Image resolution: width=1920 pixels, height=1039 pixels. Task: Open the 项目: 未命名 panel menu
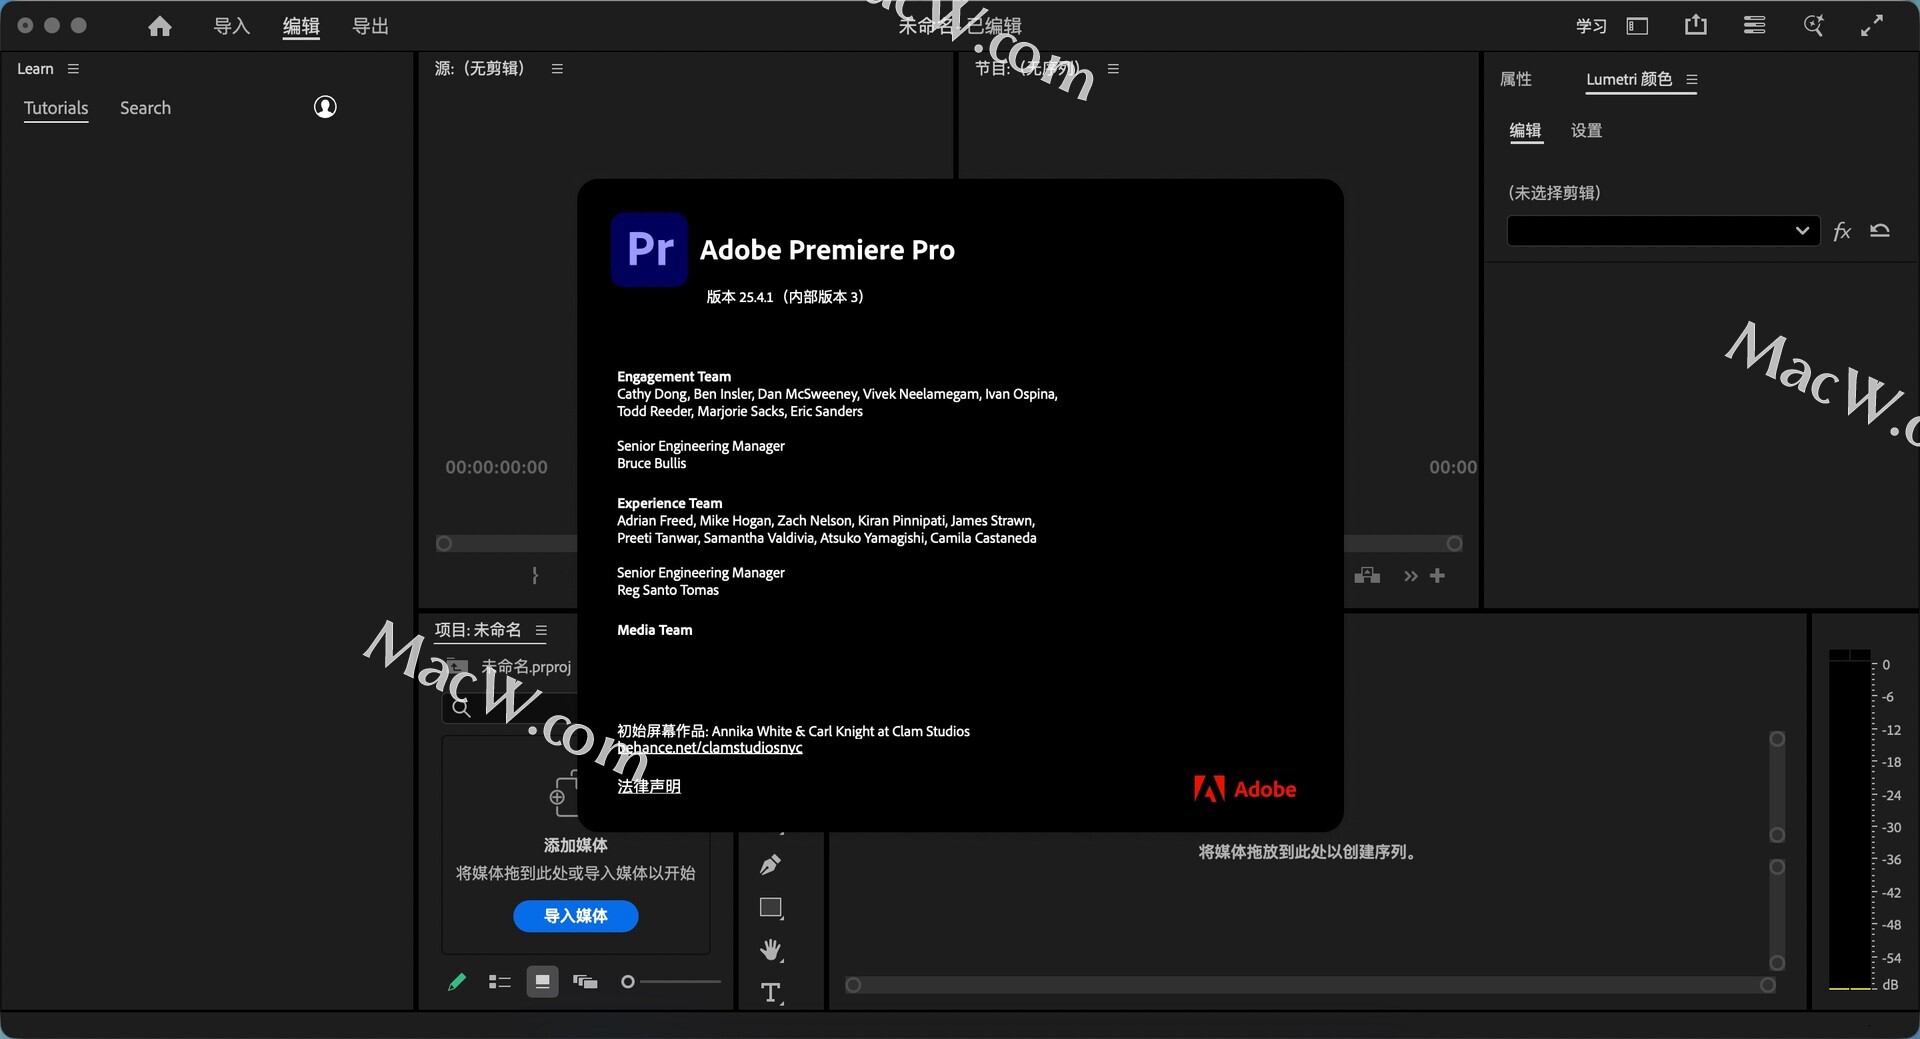[x=541, y=630]
